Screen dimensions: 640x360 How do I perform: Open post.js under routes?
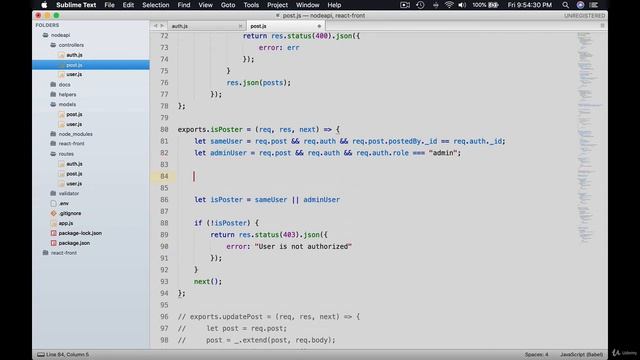coord(74,173)
